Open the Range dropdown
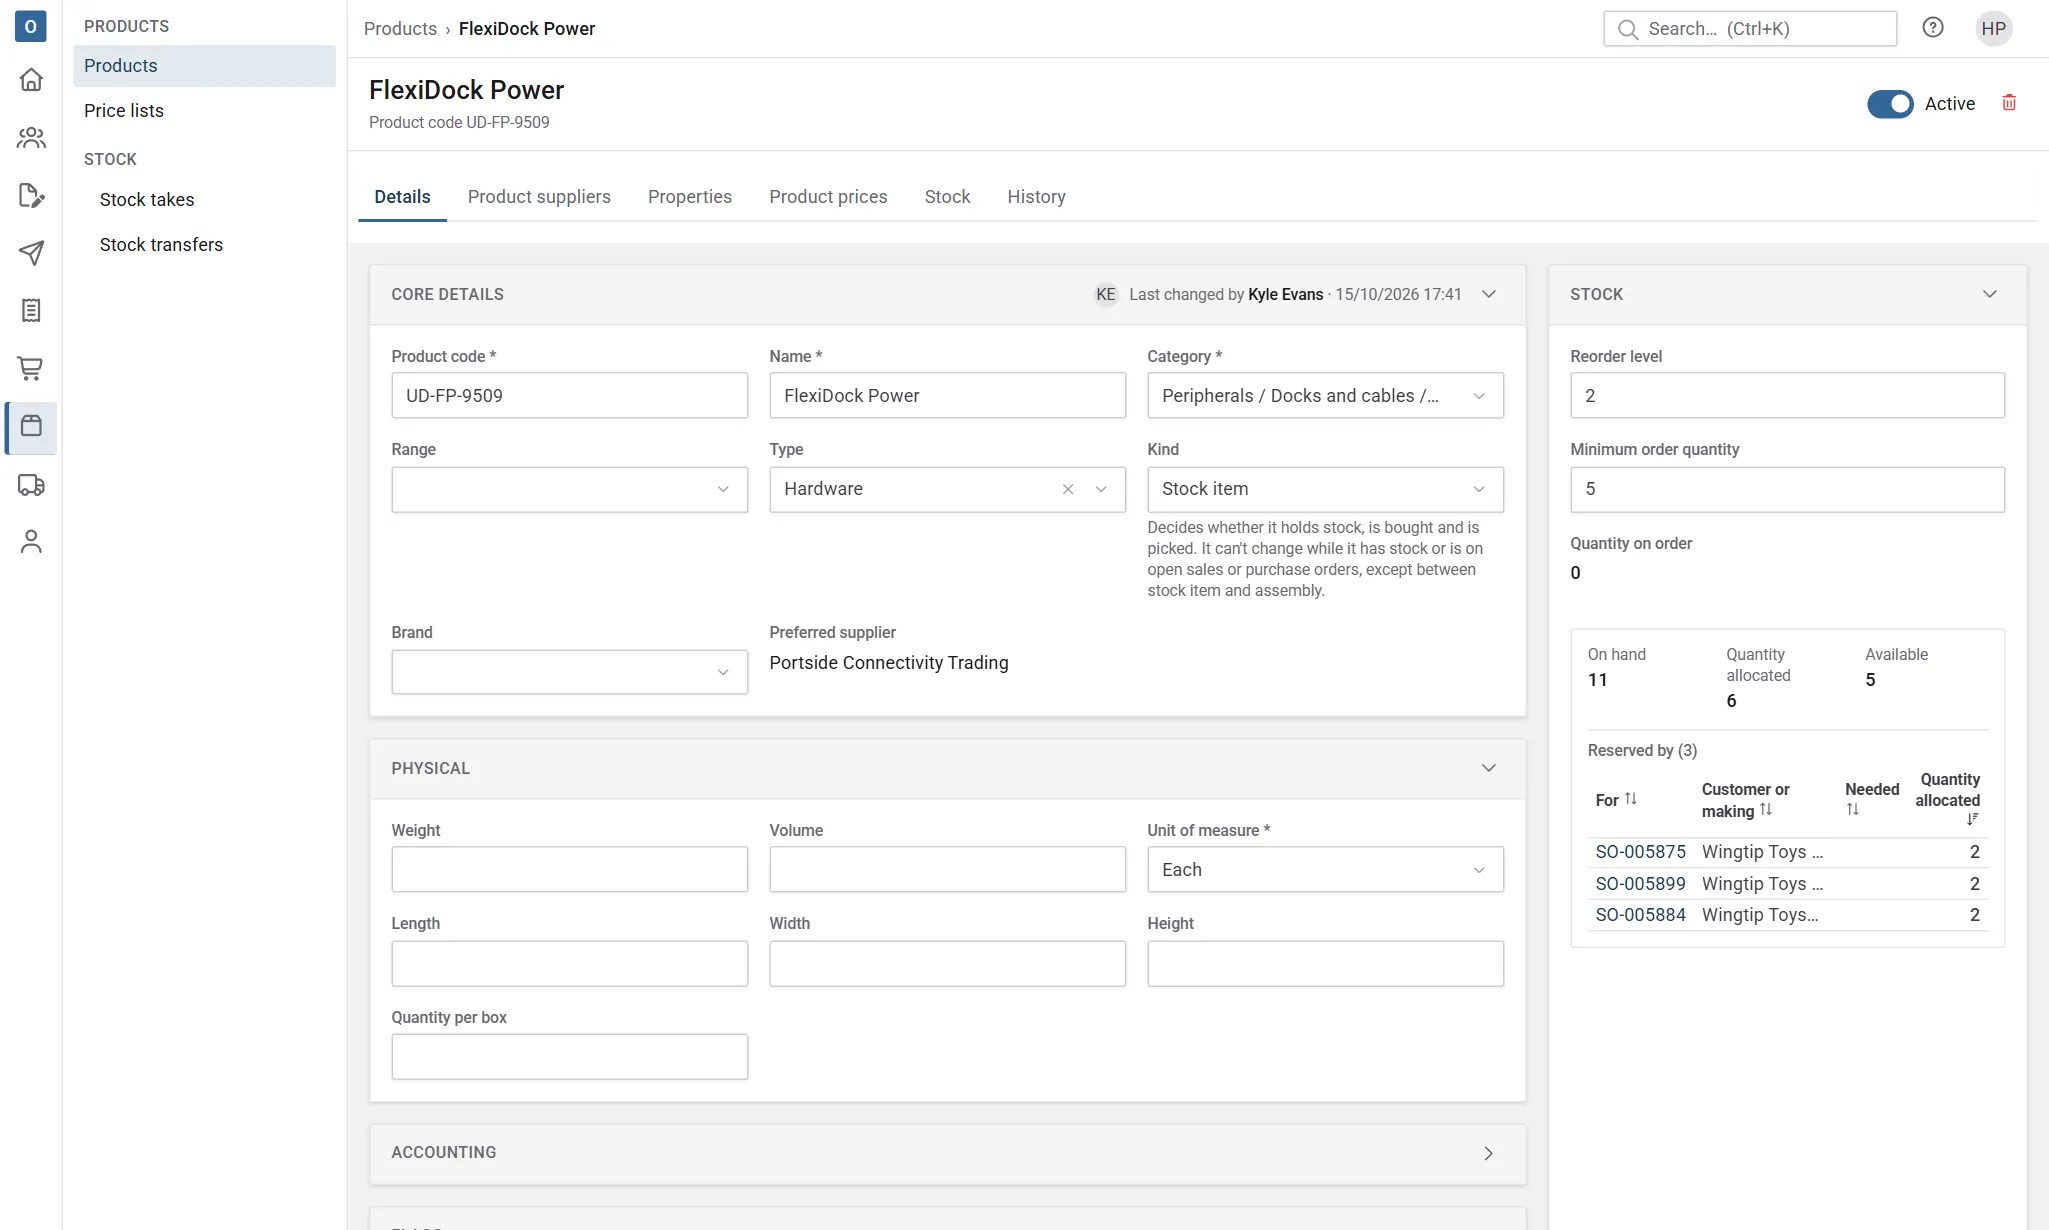The width and height of the screenshot is (2049, 1230). point(569,490)
